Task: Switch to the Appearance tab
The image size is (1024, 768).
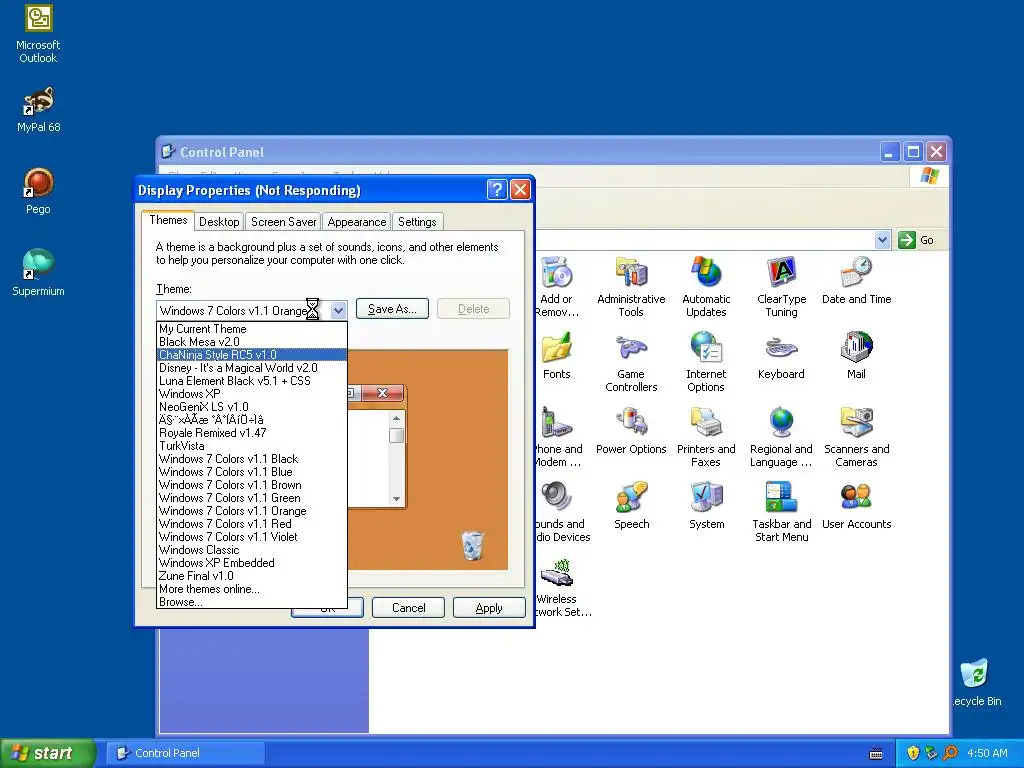Action: point(357,222)
